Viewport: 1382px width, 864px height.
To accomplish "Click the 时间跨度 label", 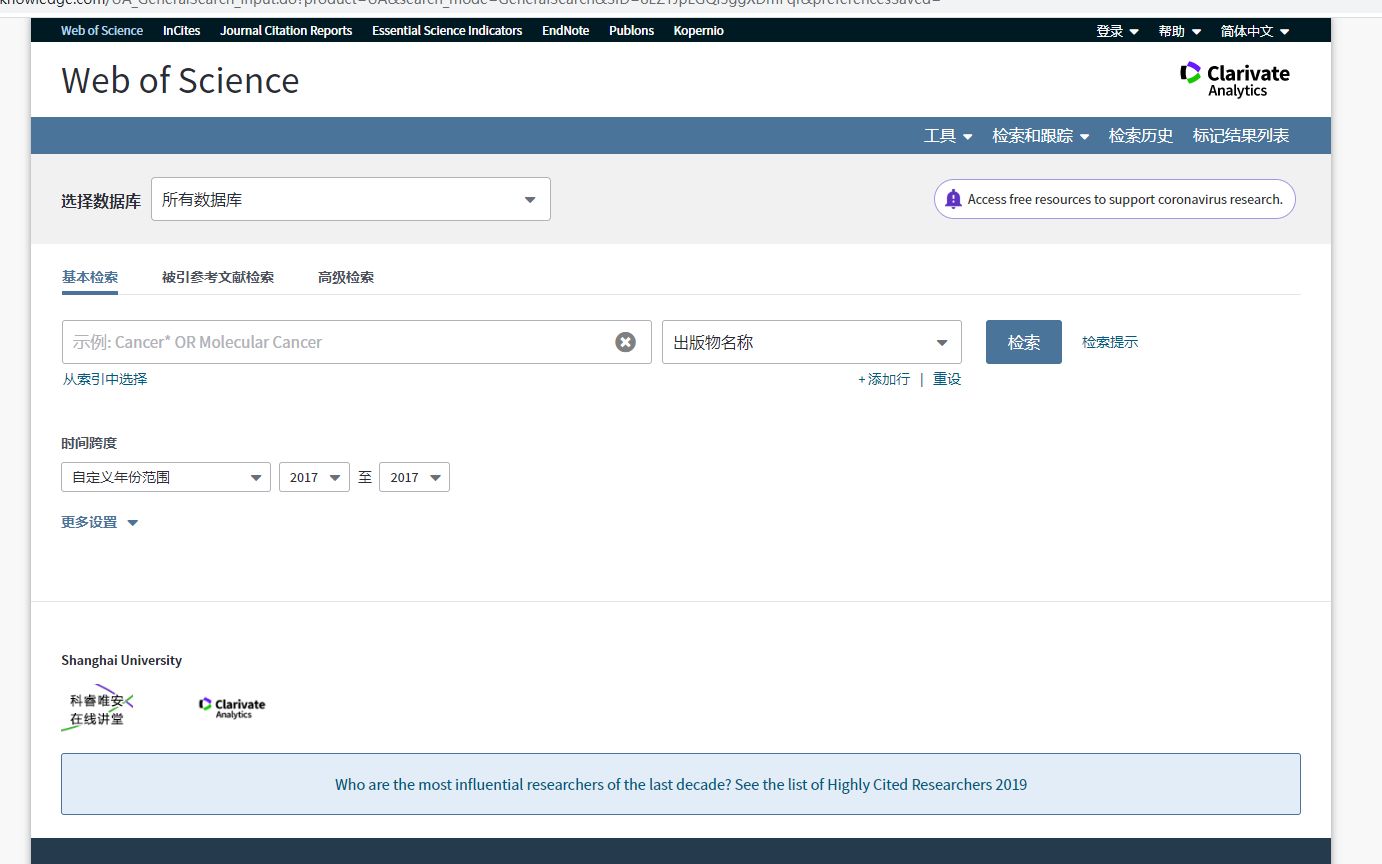I will [89, 443].
